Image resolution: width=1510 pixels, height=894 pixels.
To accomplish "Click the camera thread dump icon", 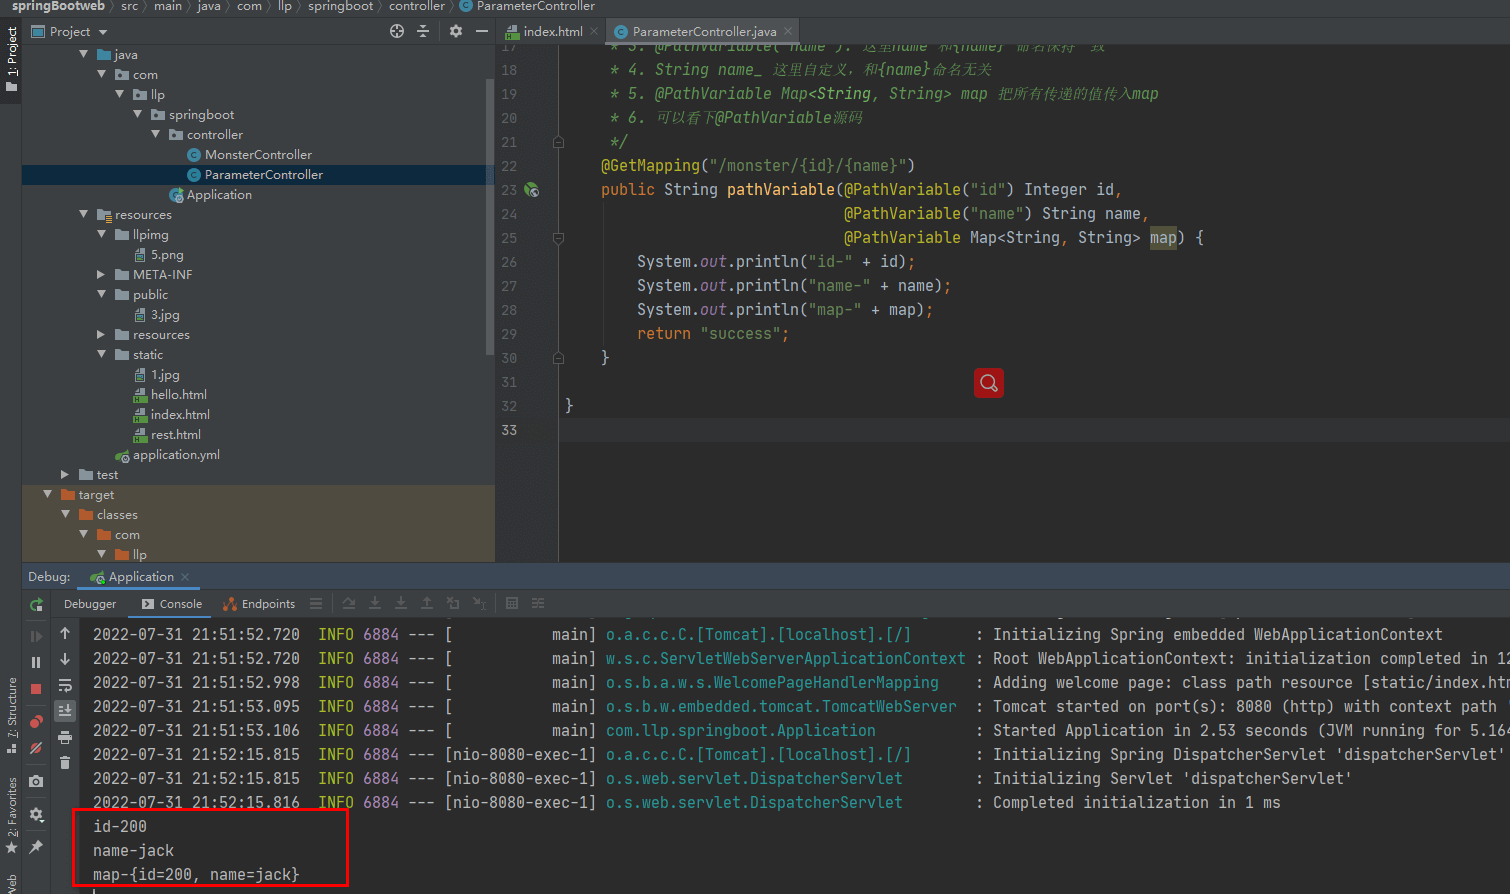I will pos(36,781).
